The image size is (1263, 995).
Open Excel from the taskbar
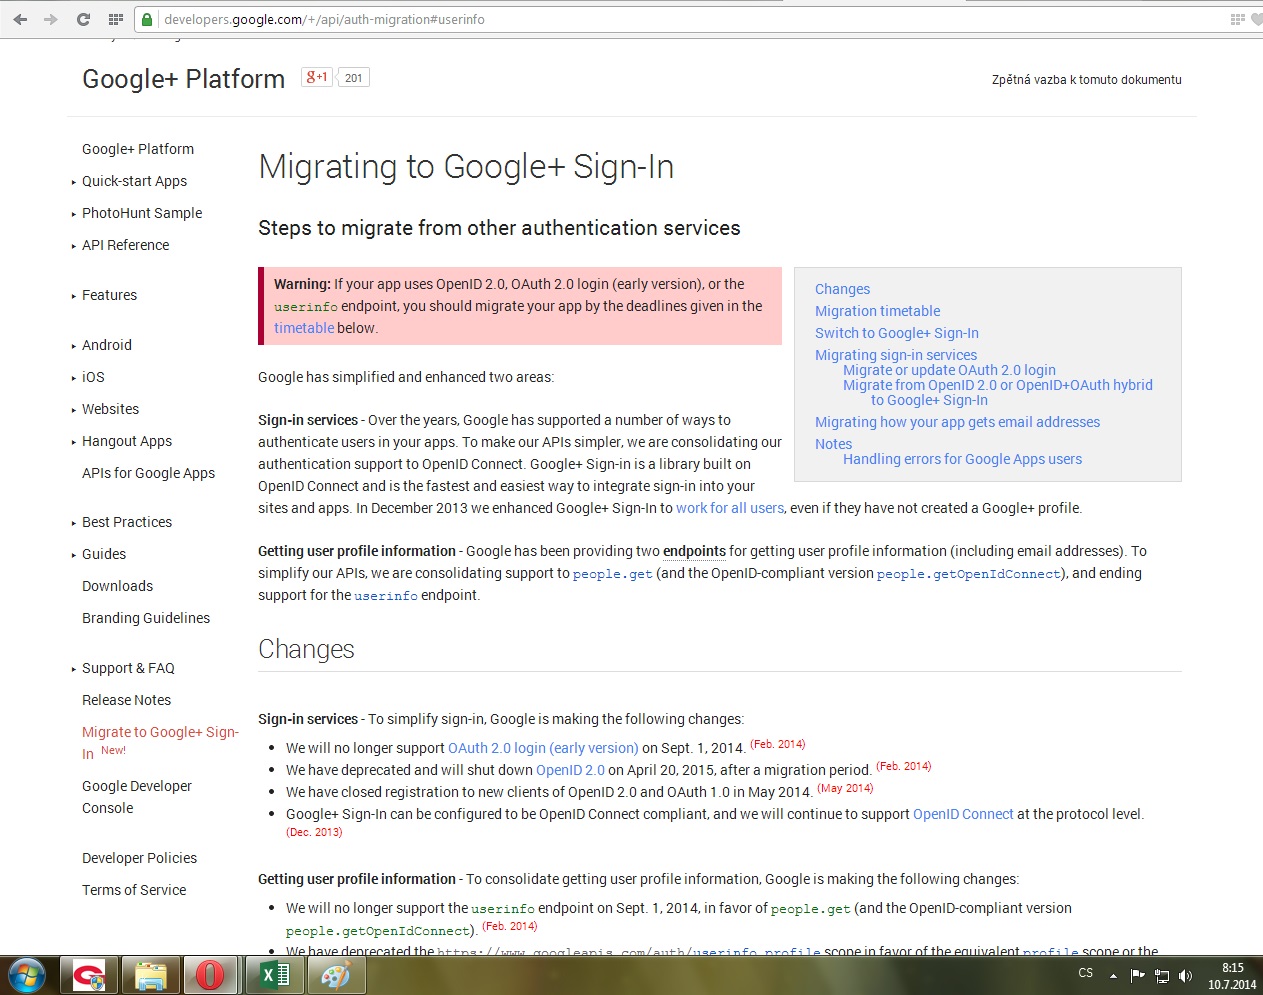(274, 974)
